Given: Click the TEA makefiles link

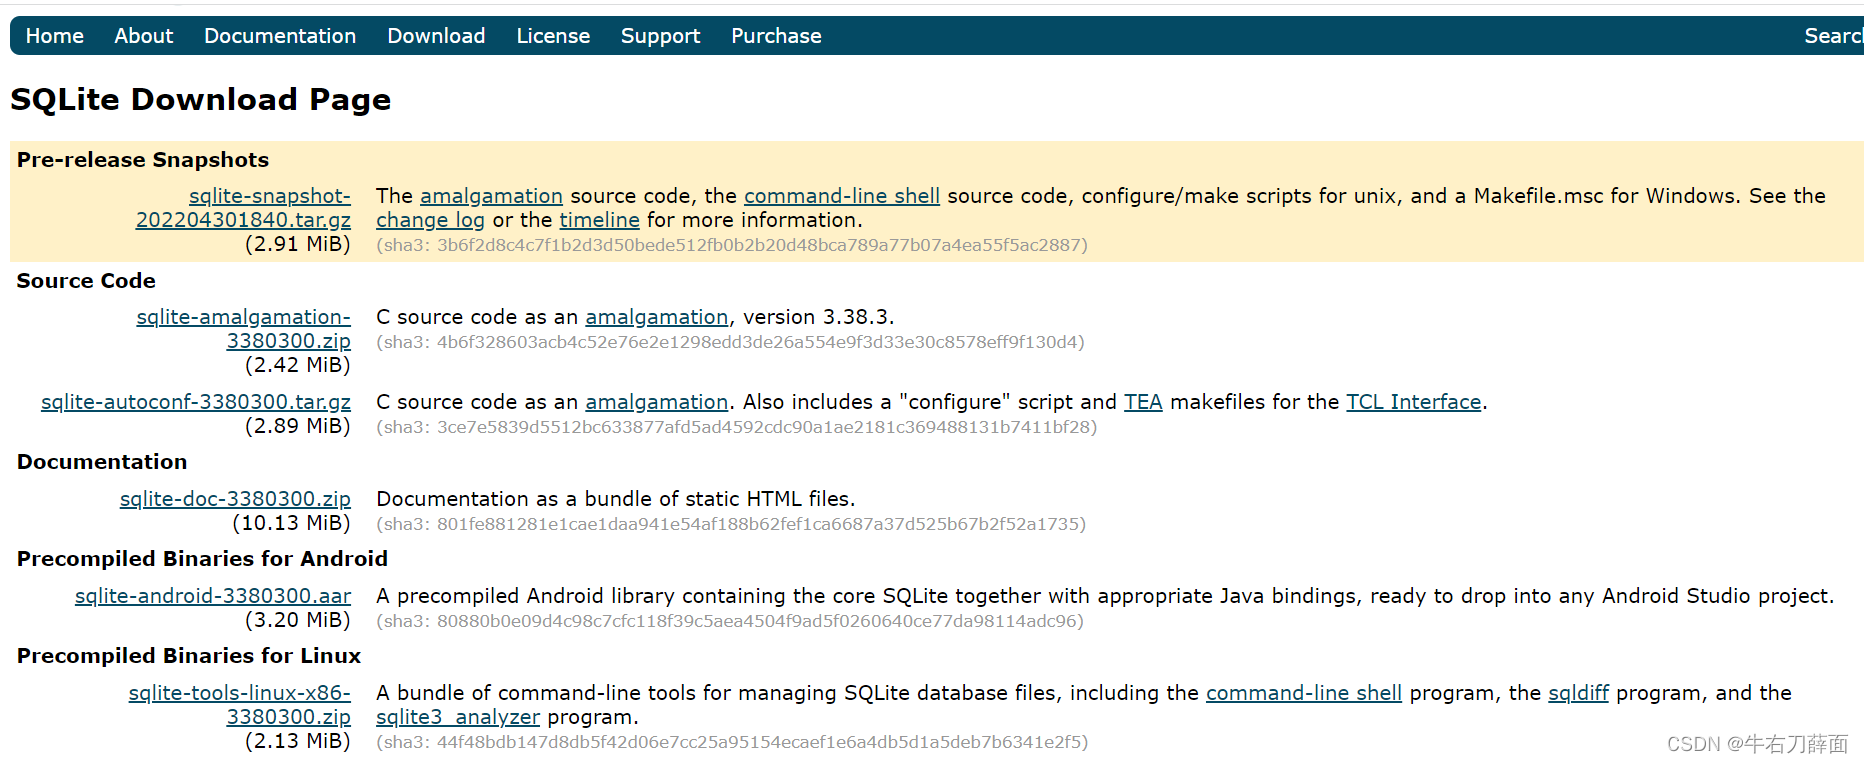Looking at the screenshot, I should click(x=1142, y=402).
